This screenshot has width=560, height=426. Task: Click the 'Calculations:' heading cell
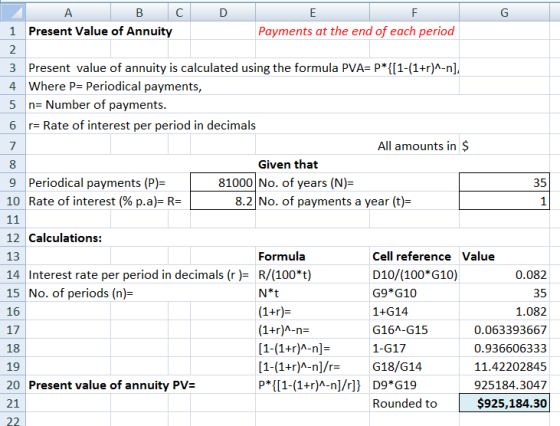(65, 238)
